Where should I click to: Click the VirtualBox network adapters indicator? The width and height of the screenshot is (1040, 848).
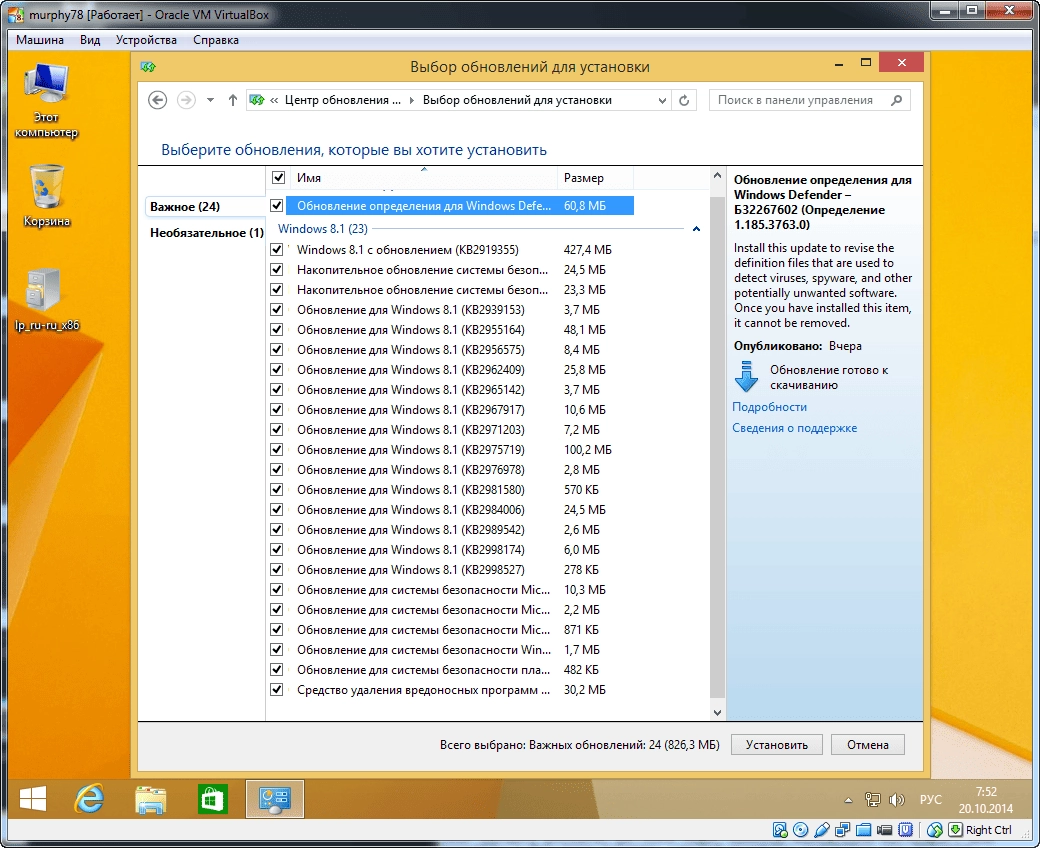843,829
